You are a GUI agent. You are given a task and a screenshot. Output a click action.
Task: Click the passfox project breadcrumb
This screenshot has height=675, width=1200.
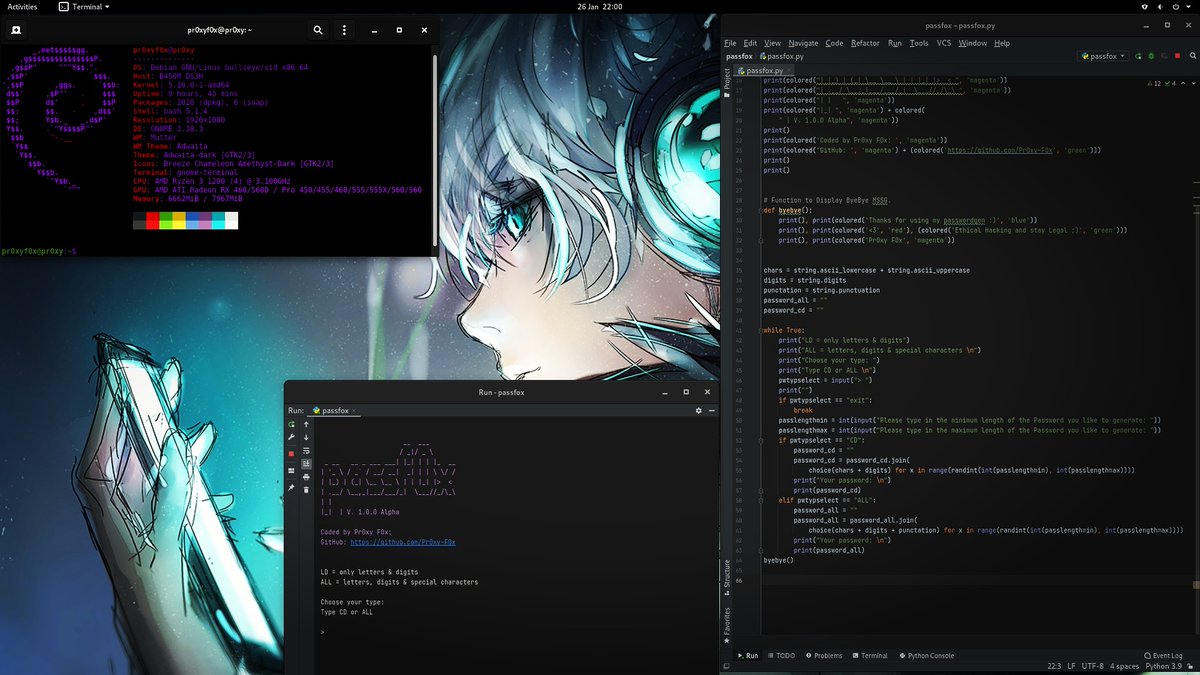(739, 56)
